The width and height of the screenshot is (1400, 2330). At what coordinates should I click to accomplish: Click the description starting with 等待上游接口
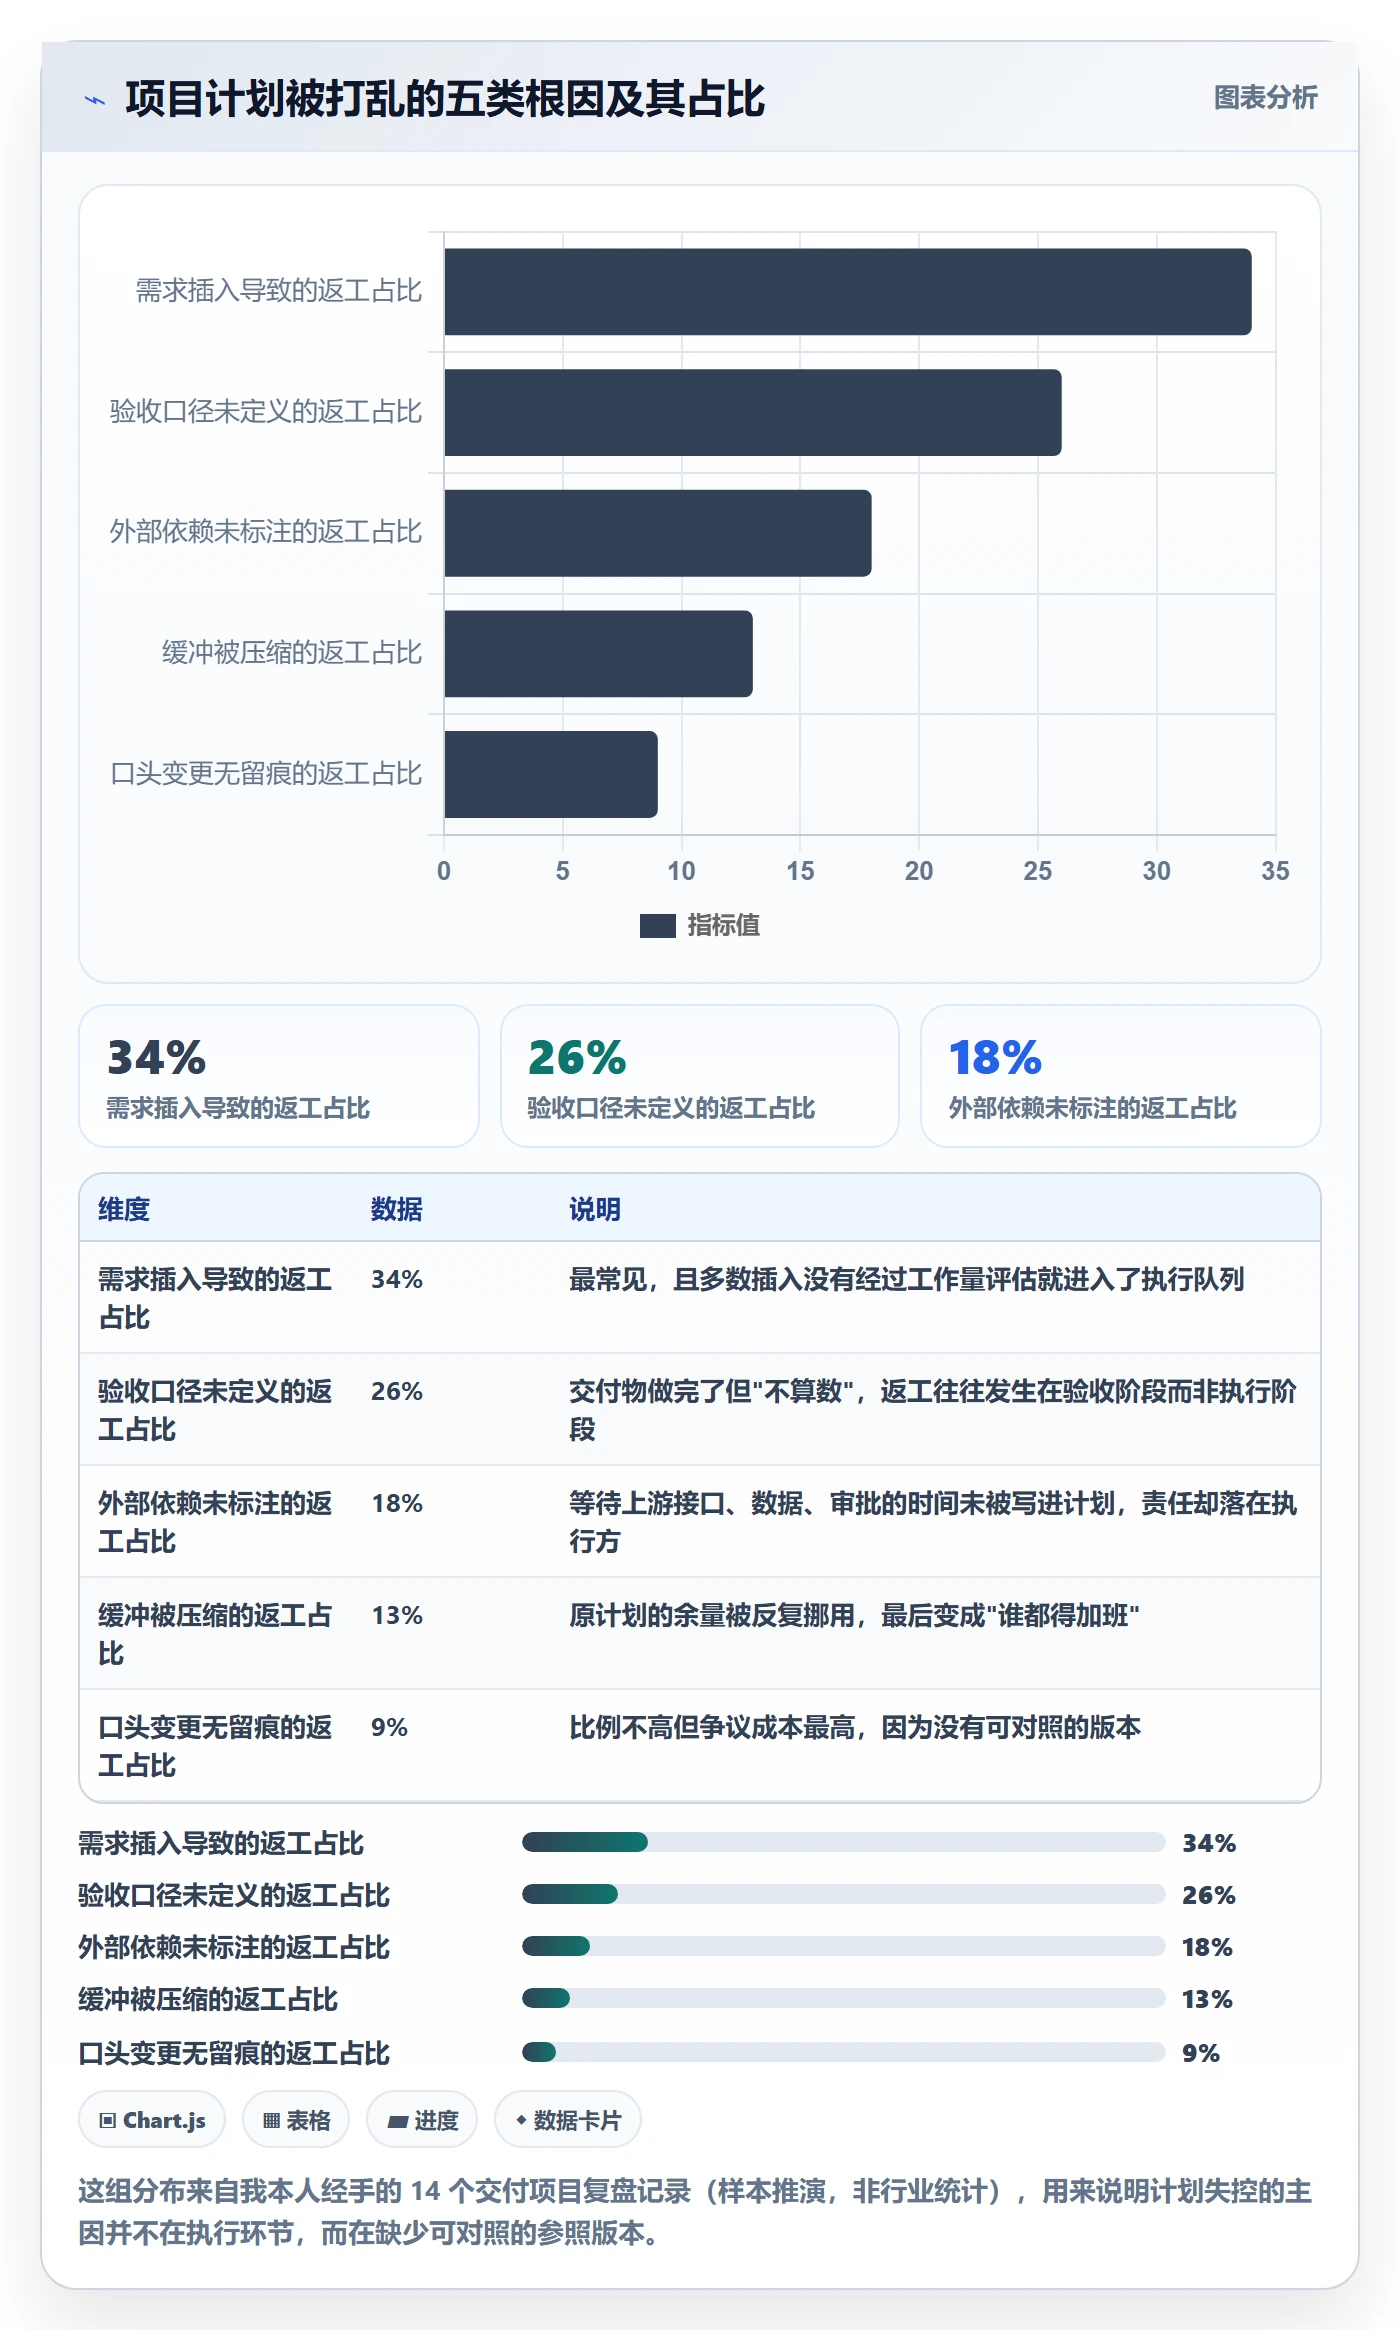coord(933,1522)
